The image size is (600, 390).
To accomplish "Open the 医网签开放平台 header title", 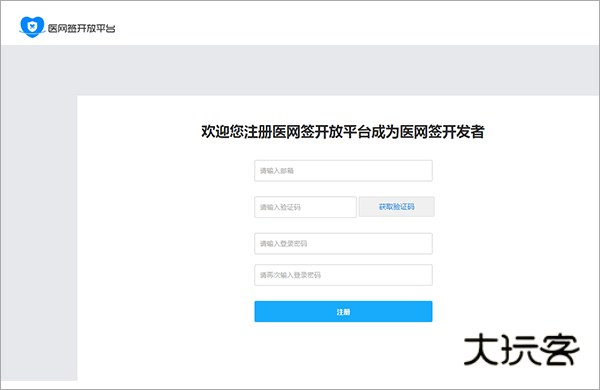I will [82, 28].
